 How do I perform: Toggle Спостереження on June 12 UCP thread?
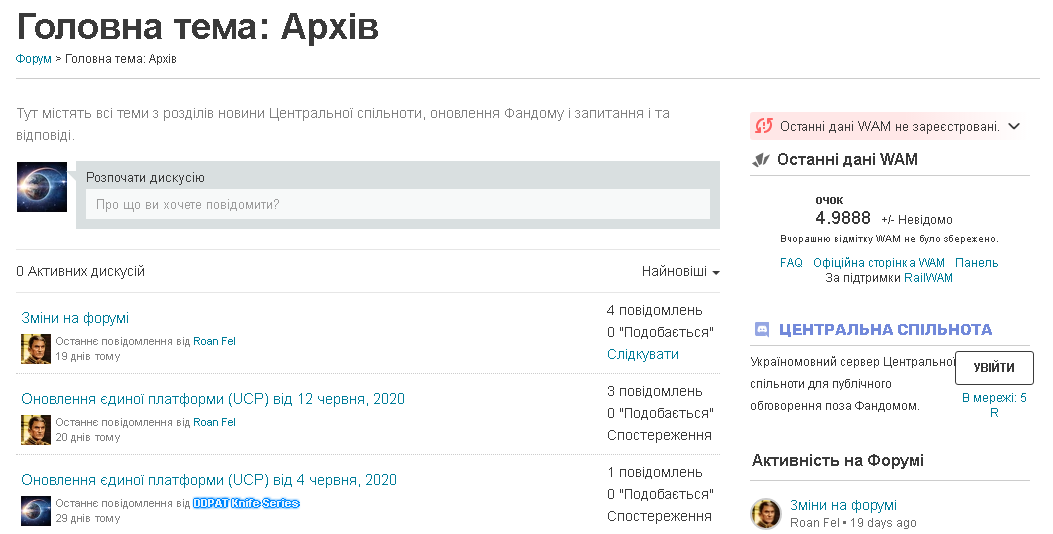659,435
